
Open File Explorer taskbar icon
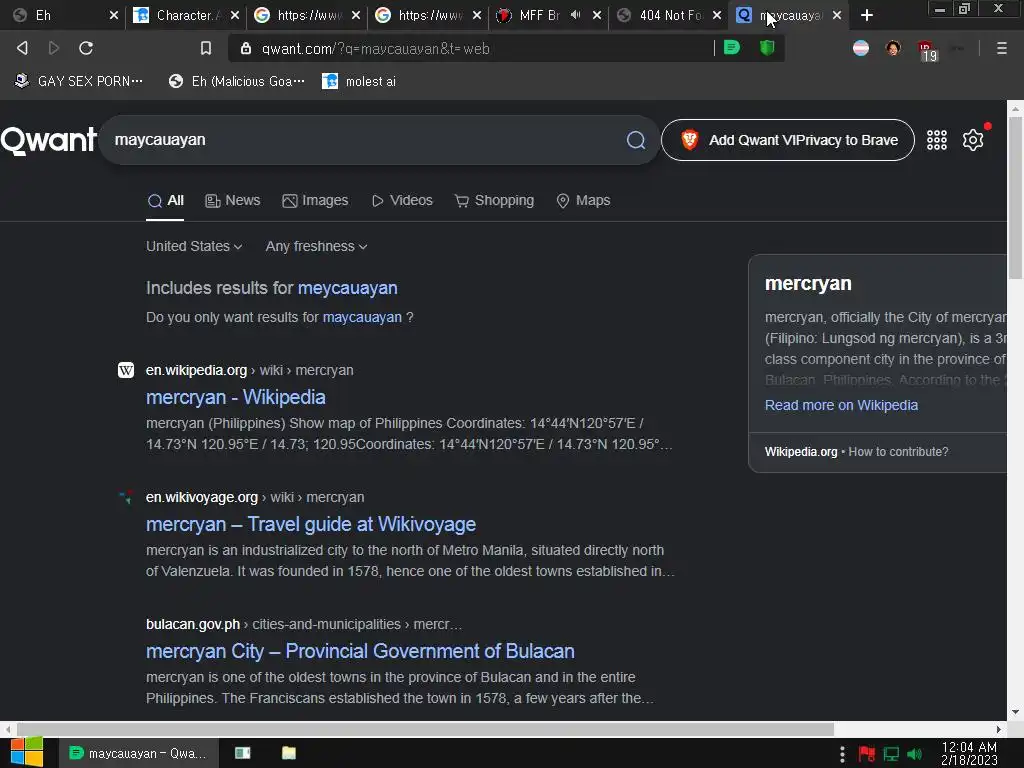tap(289, 753)
